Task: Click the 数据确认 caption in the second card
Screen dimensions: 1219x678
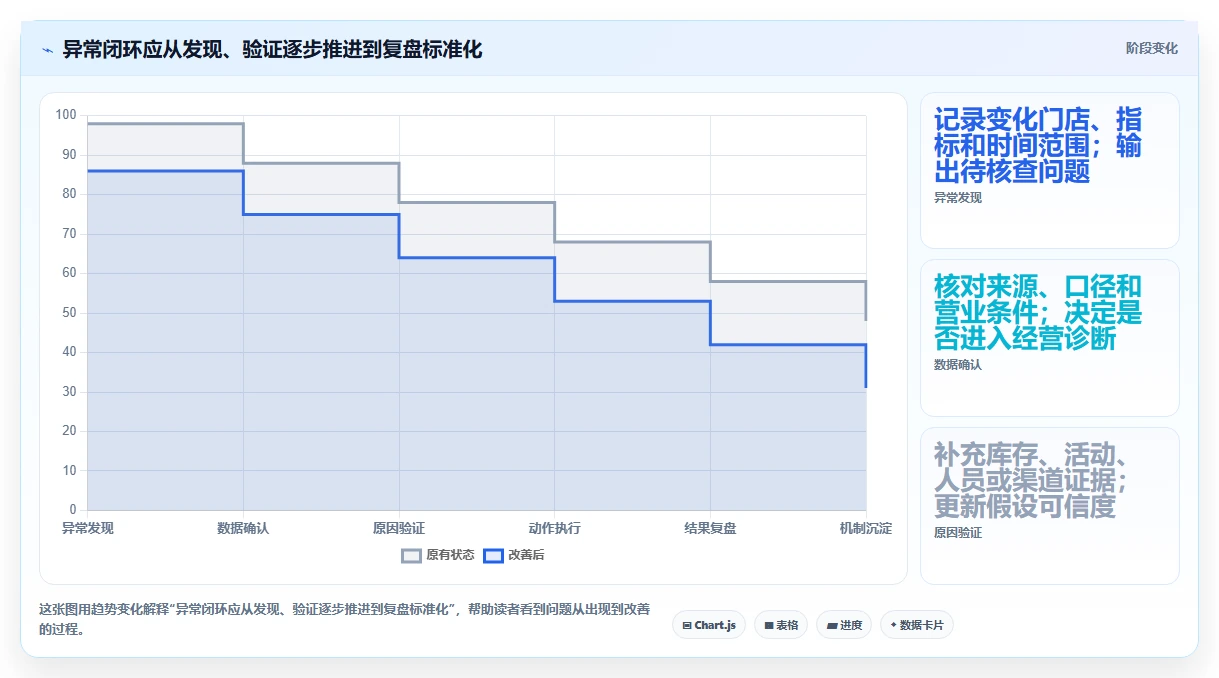Action: click(x=958, y=365)
